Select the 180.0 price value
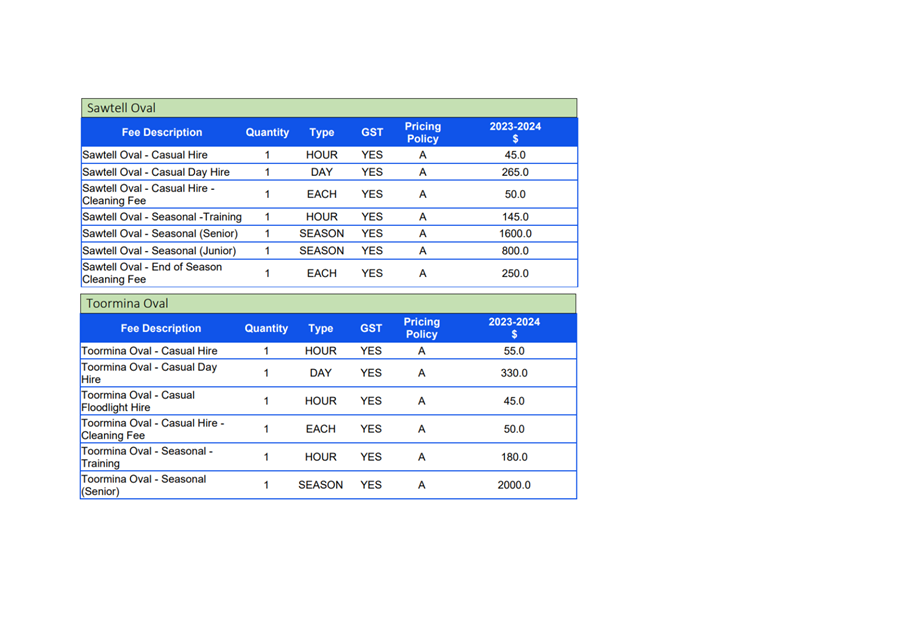This screenshot has height=641, width=907. [514, 457]
